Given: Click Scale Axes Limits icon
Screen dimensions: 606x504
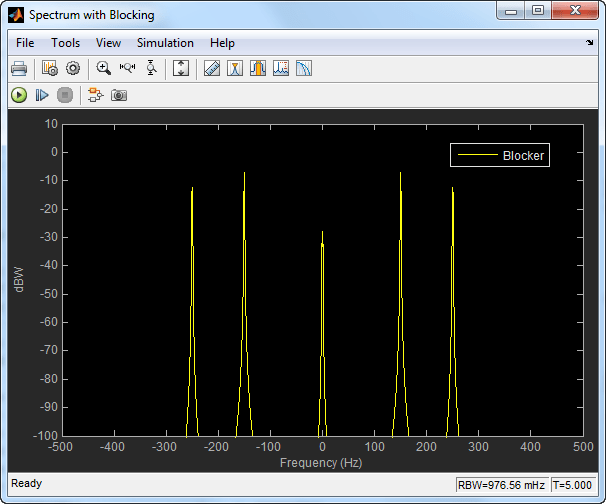Looking at the screenshot, I should pyautogui.click(x=181, y=69).
